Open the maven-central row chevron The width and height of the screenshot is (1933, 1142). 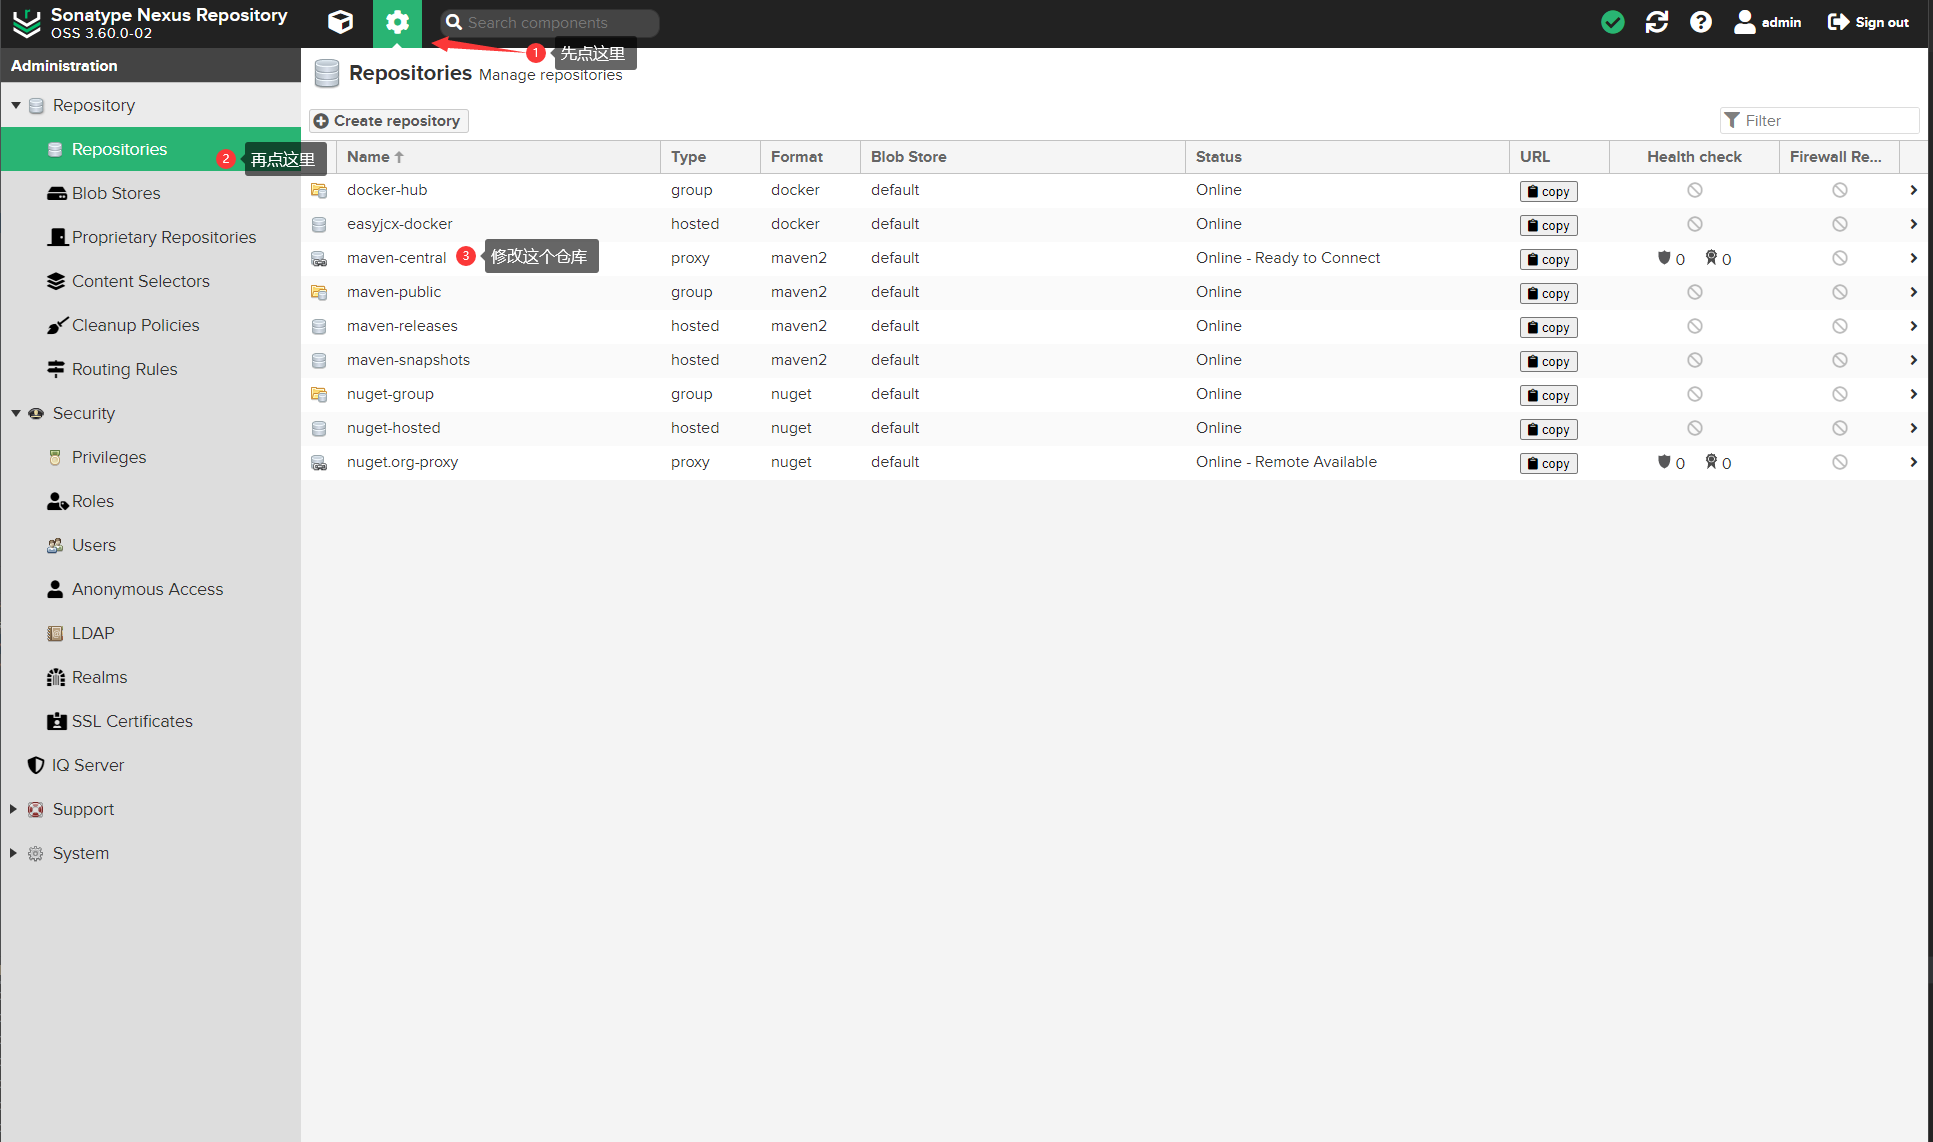1913,258
